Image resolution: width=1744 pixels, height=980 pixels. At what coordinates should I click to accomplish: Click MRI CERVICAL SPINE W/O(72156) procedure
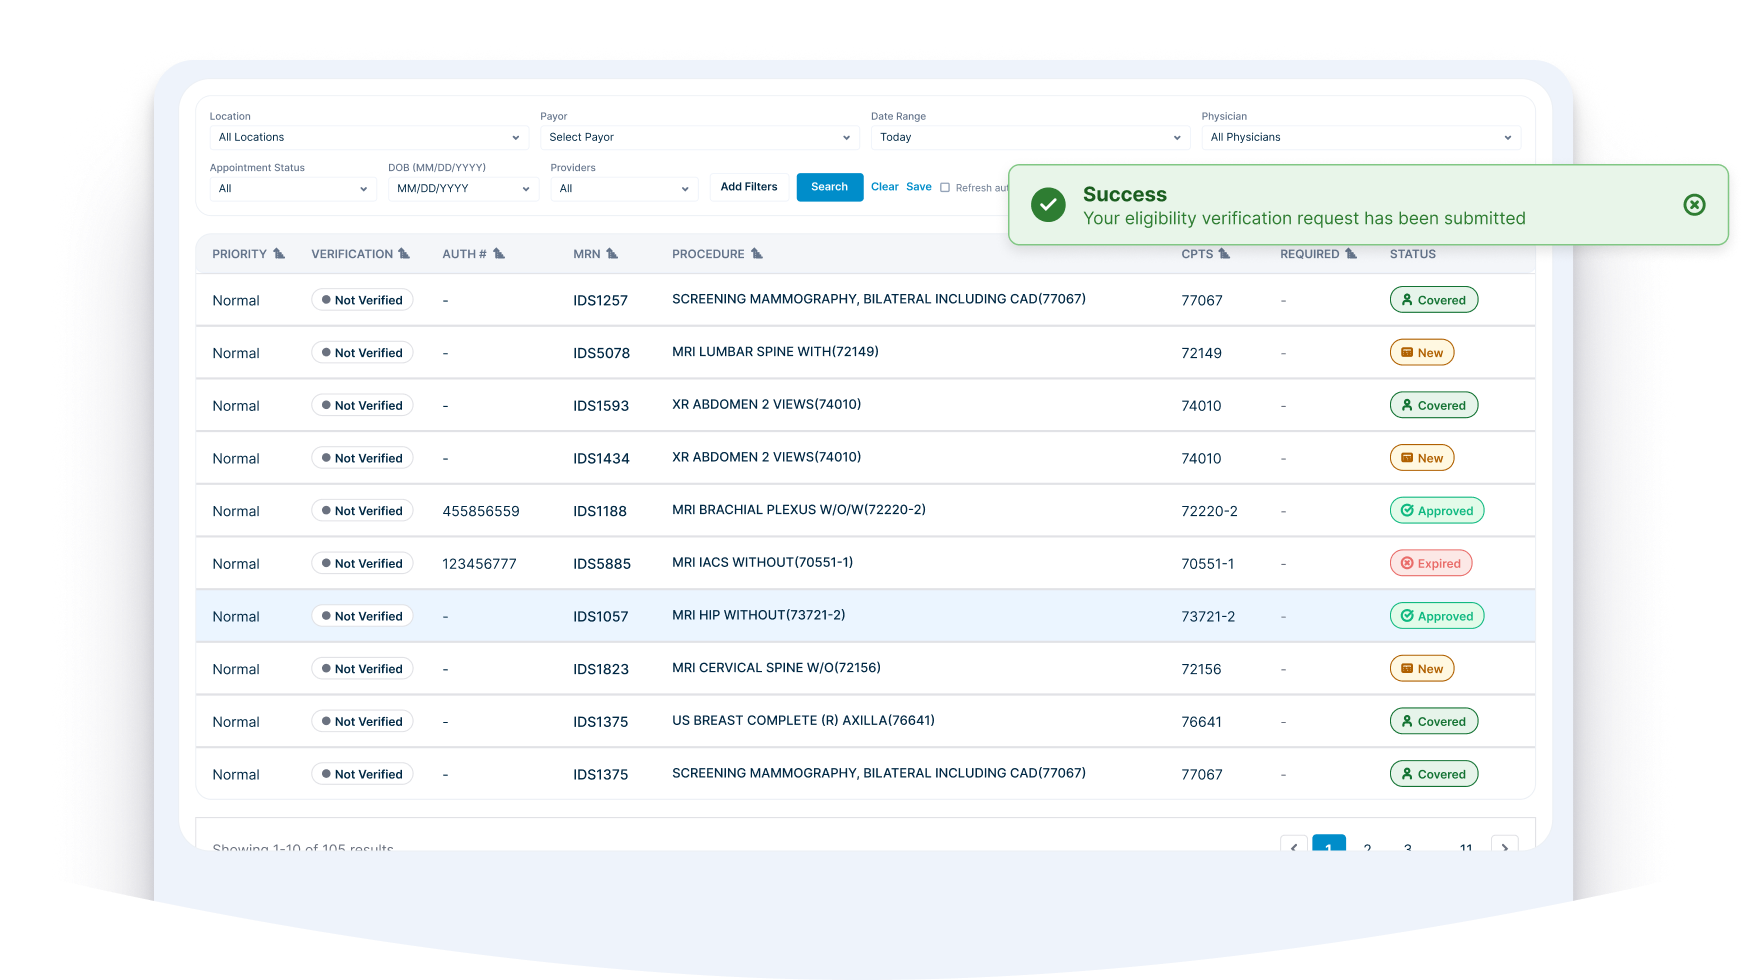pos(776,668)
